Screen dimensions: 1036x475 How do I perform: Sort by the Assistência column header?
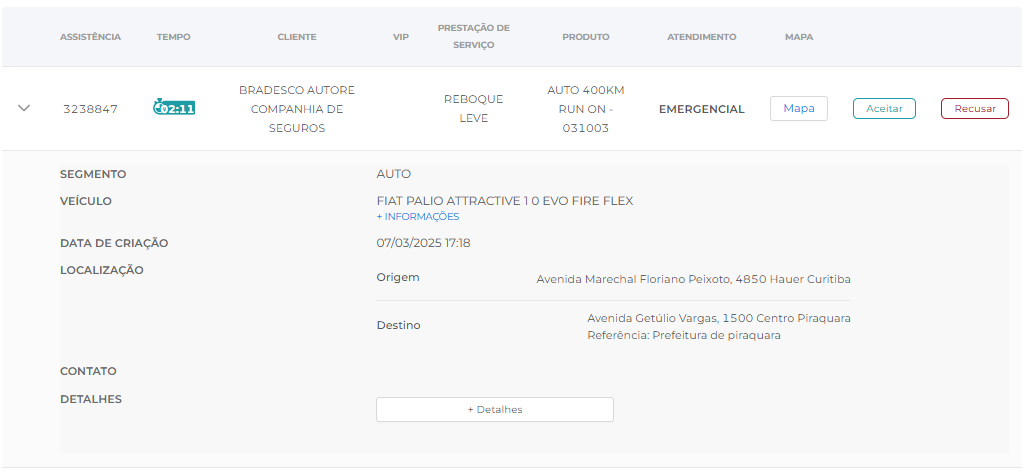90,37
